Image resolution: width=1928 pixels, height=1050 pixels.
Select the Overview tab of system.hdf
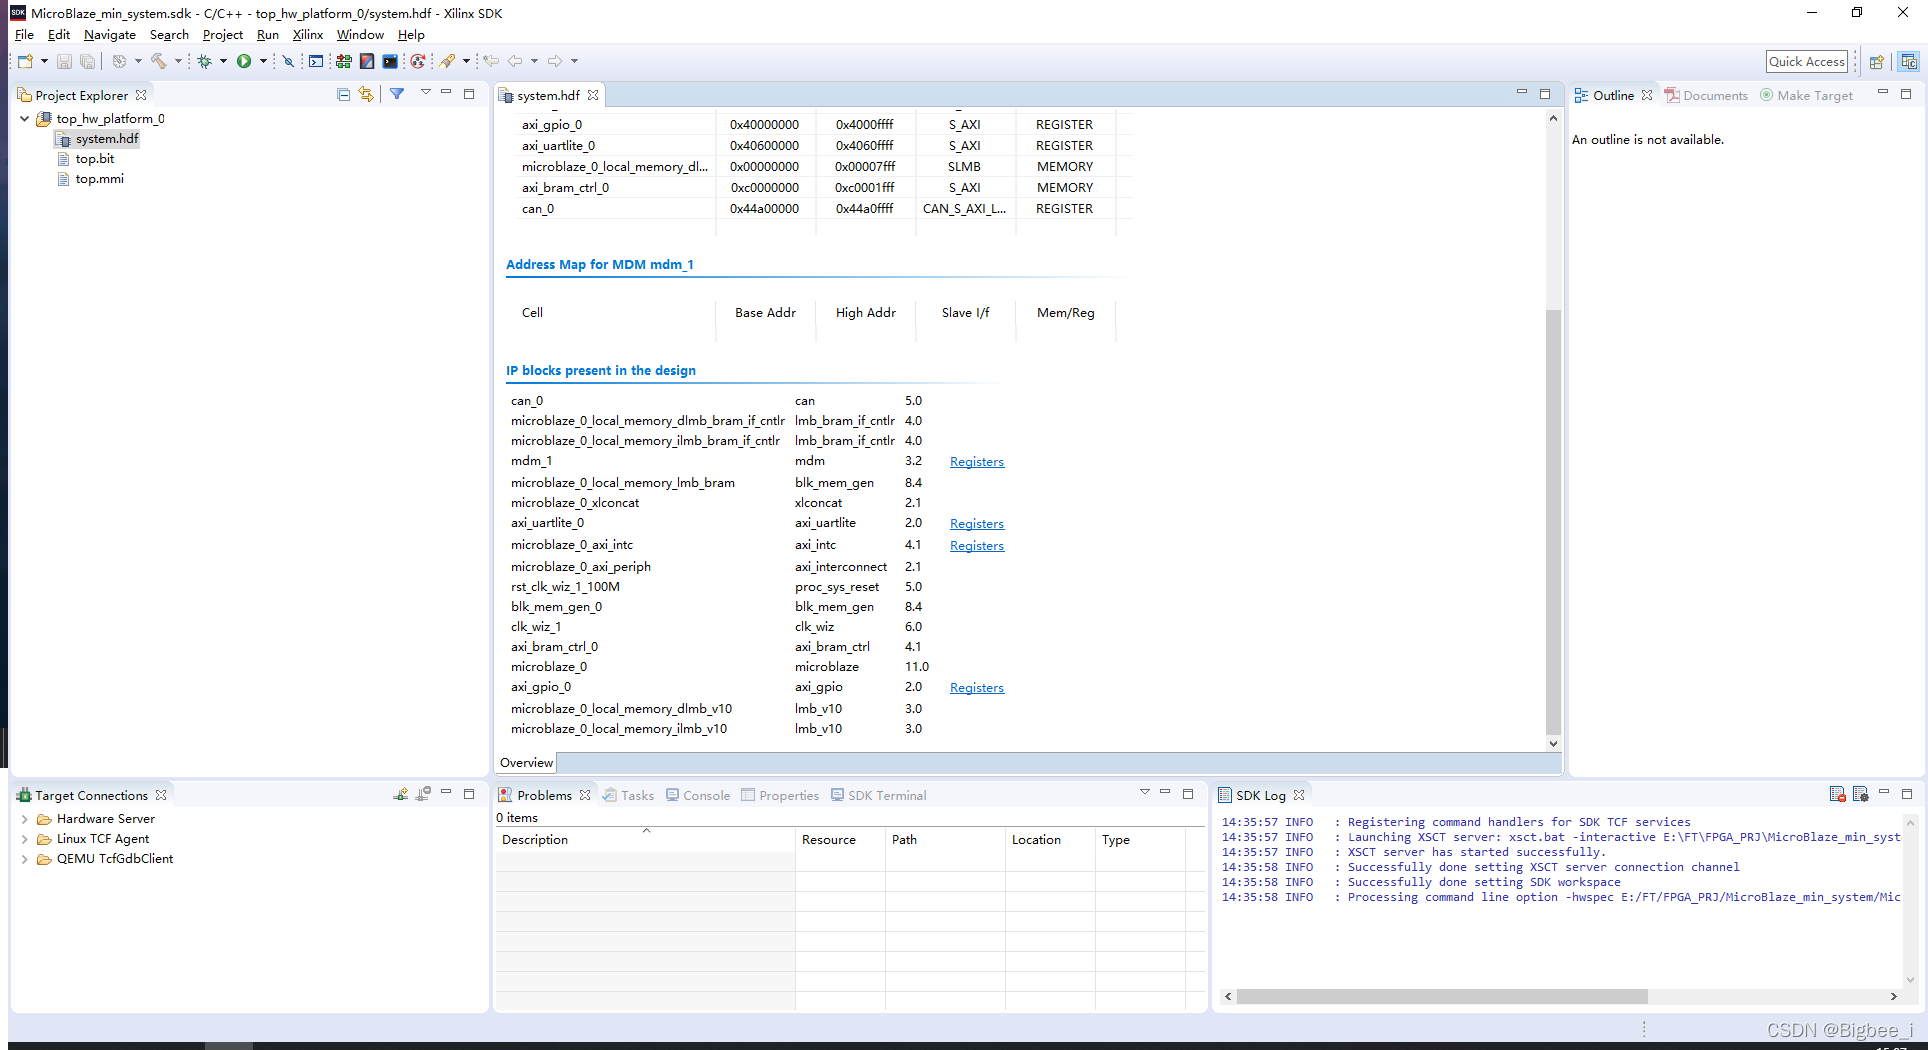point(526,762)
